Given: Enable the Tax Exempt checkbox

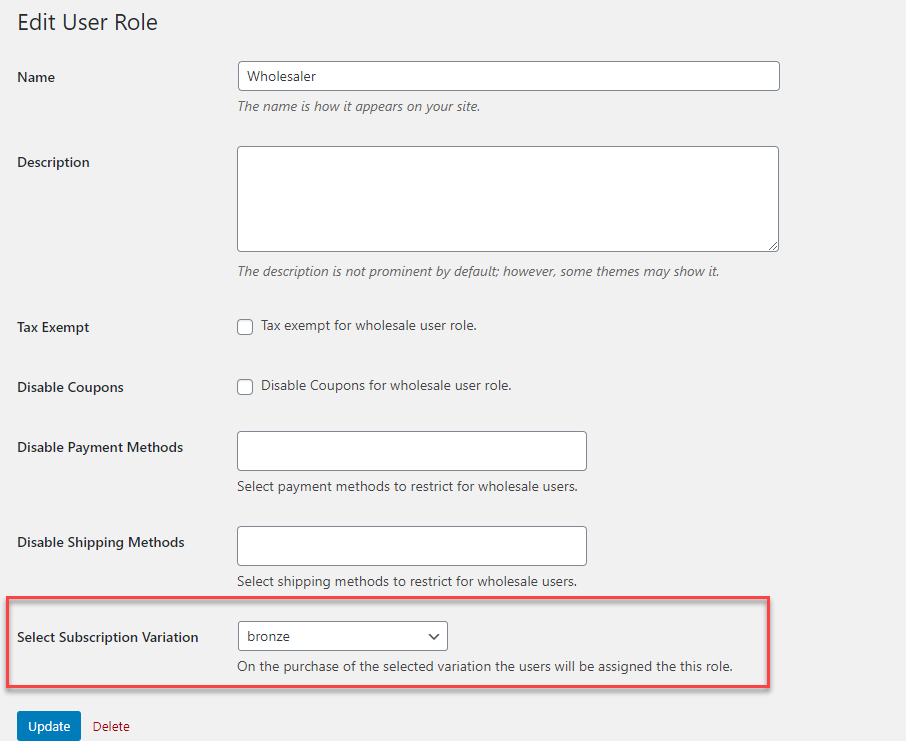Looking at the screenshot, I should coord(245,327).
